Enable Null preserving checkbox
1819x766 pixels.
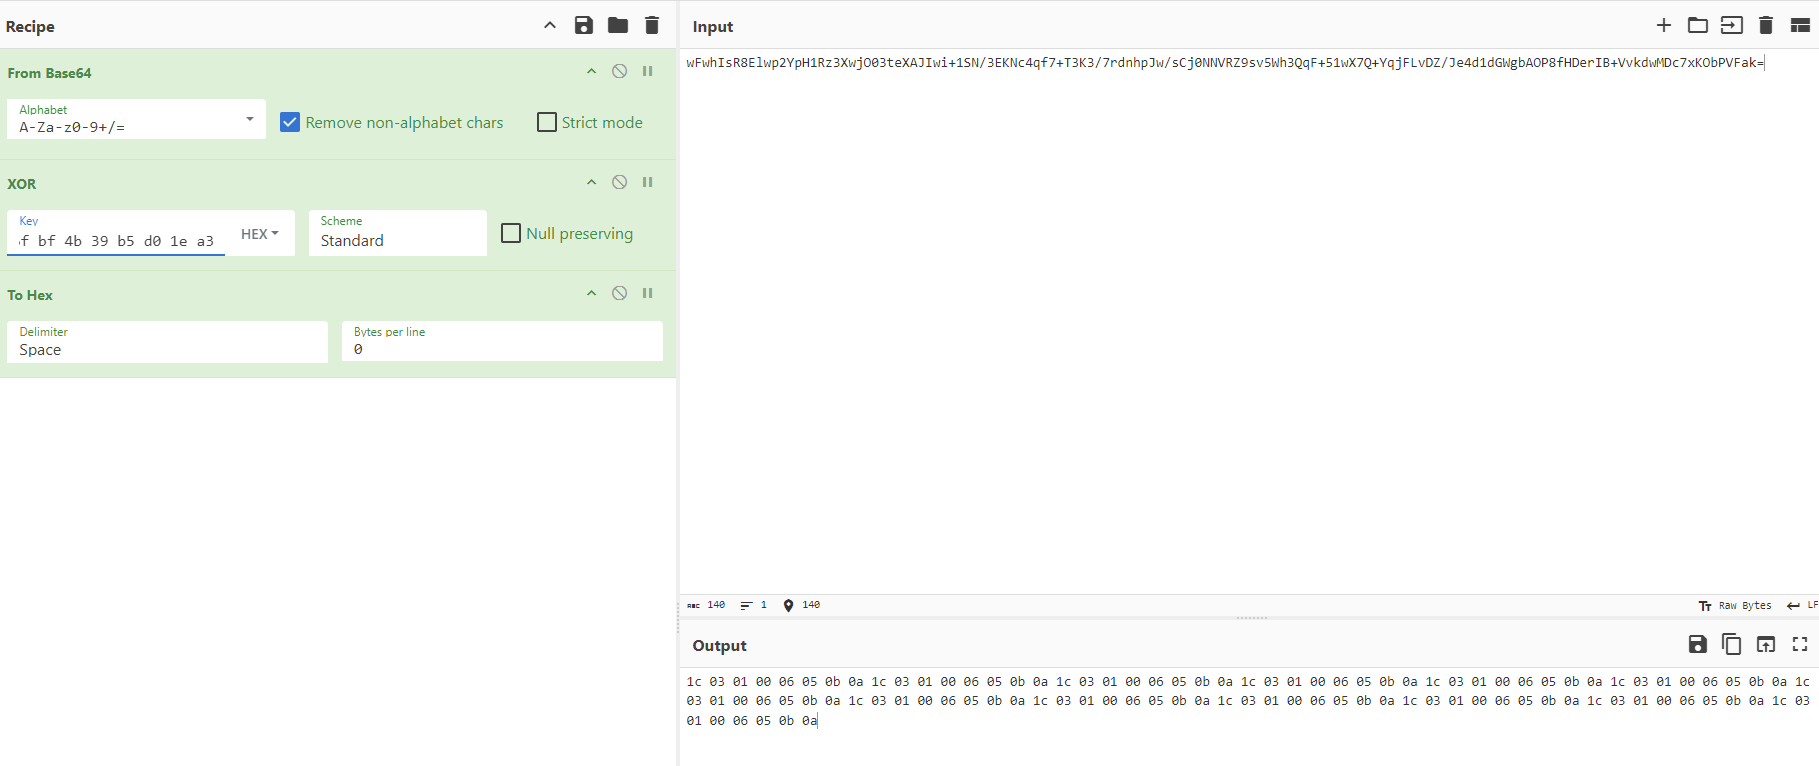click(x=511, y=233)
